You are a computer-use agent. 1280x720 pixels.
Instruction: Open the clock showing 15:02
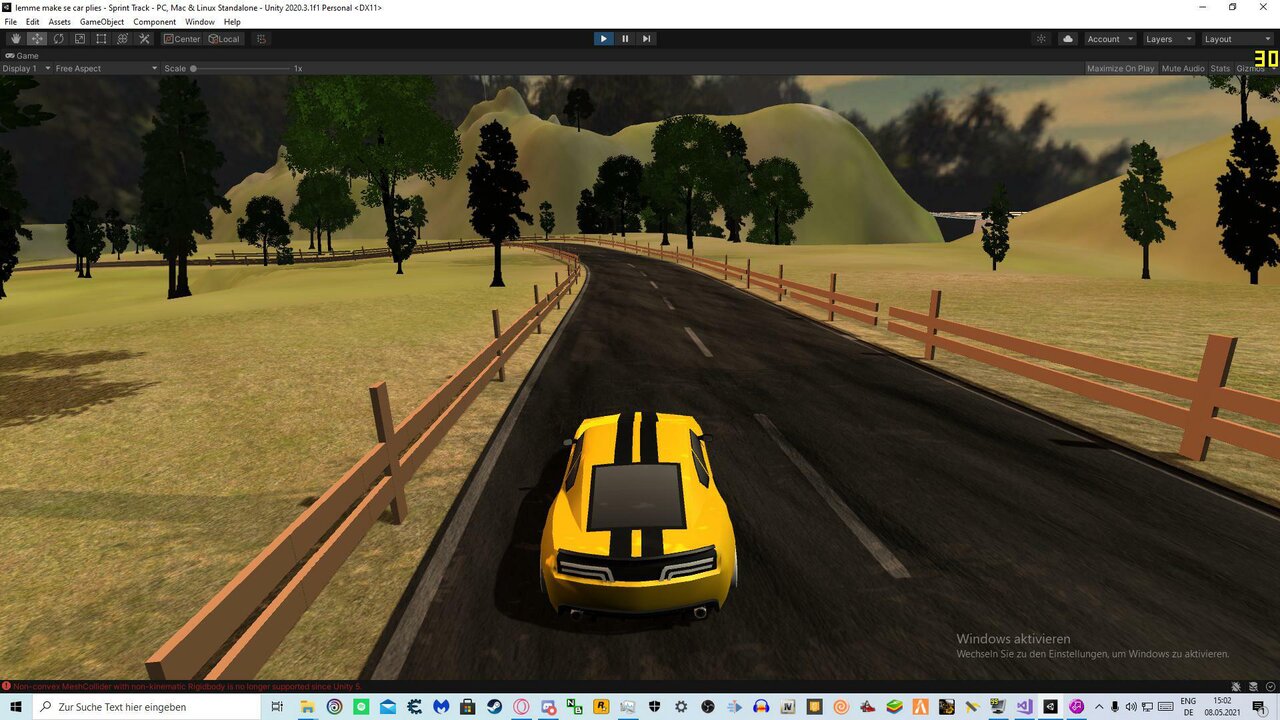point(1222,707)
